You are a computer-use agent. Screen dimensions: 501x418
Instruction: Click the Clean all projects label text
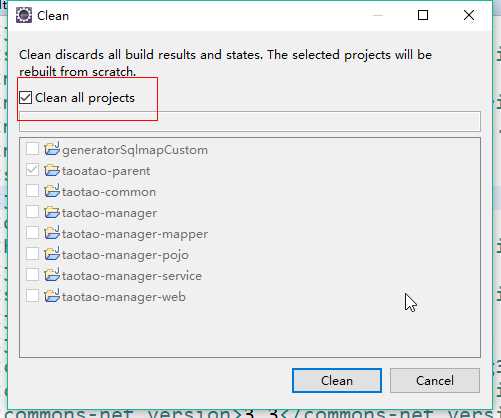click(x=85, y=98)
